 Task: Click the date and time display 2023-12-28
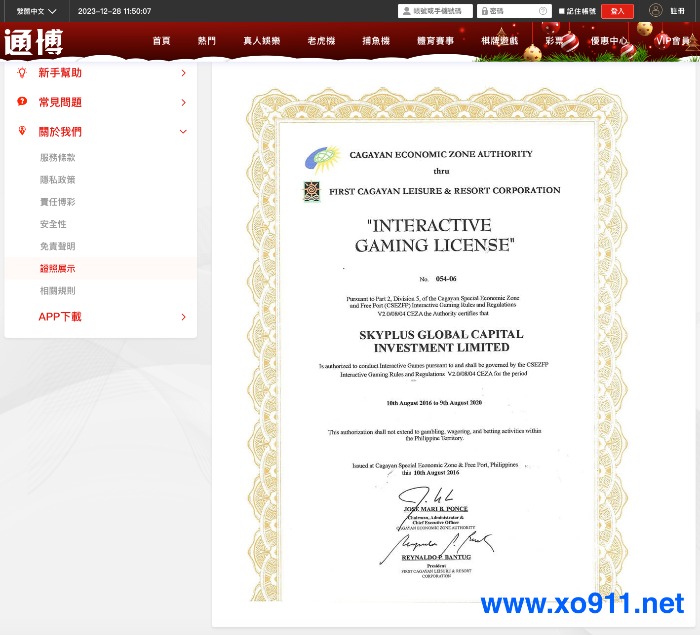click(114, 11)
